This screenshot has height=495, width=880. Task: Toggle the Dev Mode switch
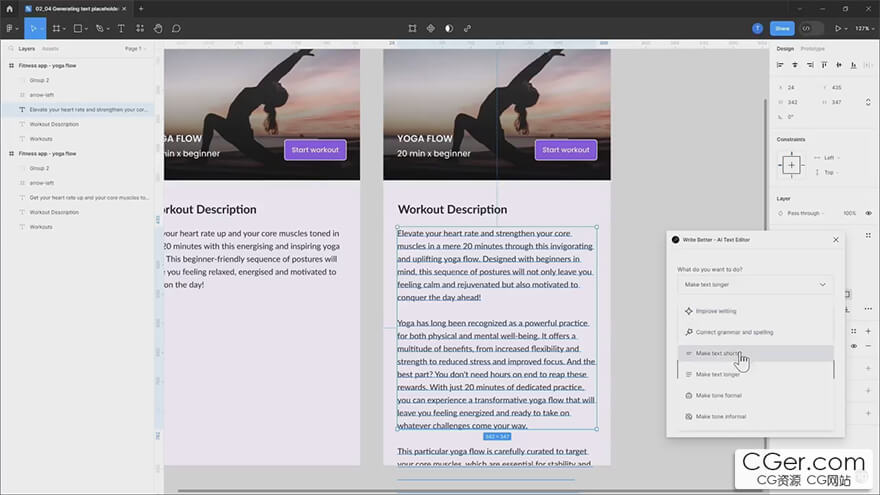coord(812,28)
